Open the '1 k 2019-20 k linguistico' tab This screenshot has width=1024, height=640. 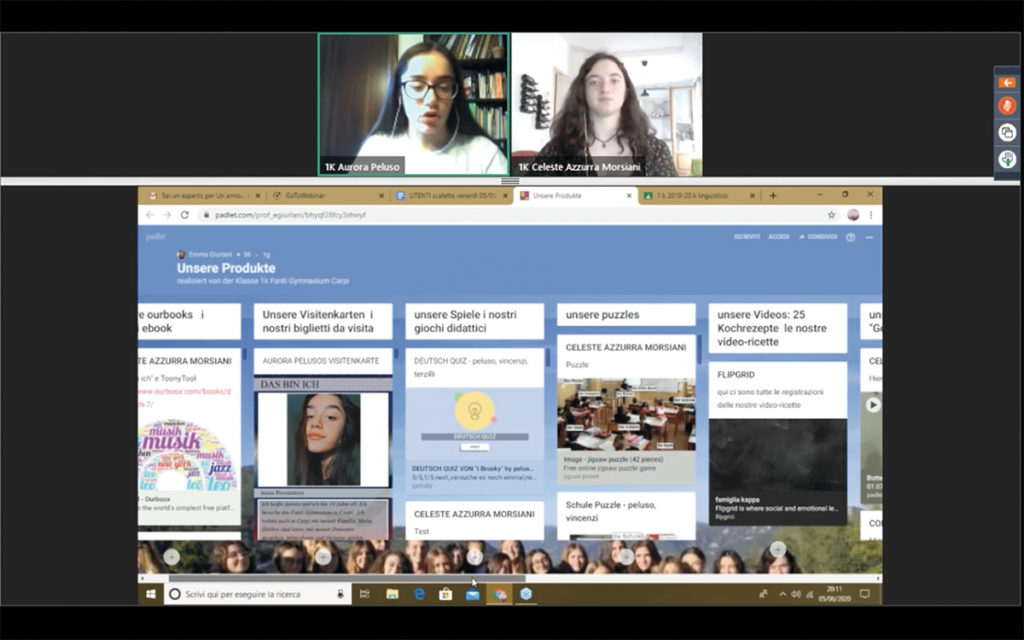[697, 195]
